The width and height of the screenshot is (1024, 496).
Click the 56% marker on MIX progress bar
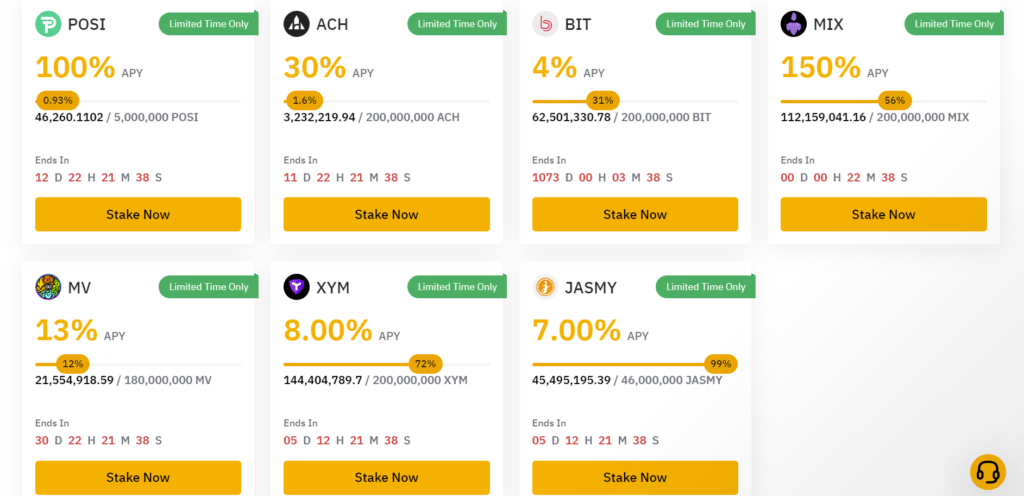894,100
